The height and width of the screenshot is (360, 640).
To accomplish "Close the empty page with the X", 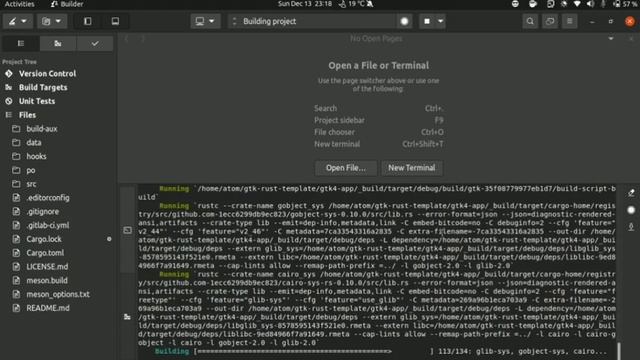I will [x=631, y=38].
